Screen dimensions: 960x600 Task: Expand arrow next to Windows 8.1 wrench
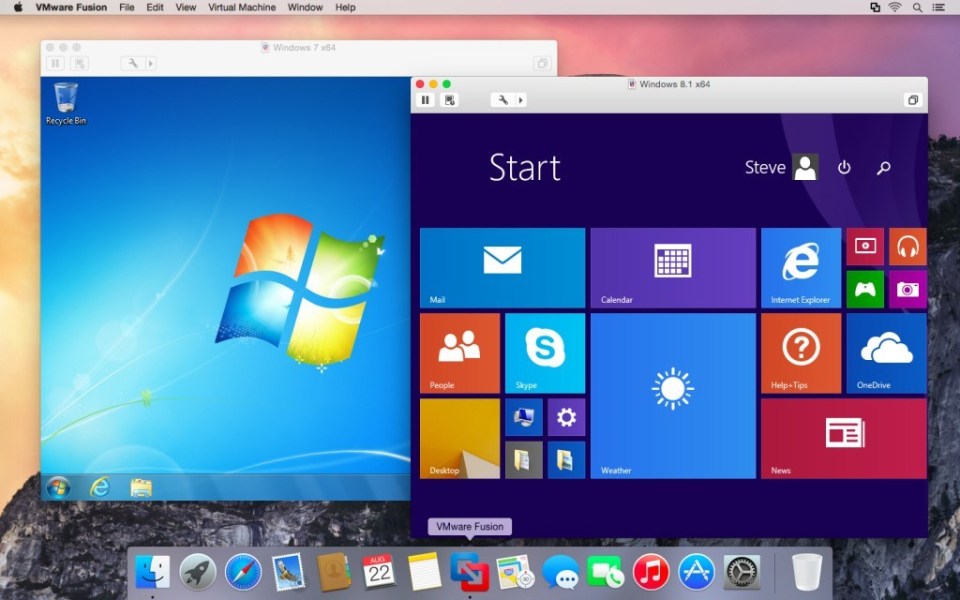(x=521, y=100)
